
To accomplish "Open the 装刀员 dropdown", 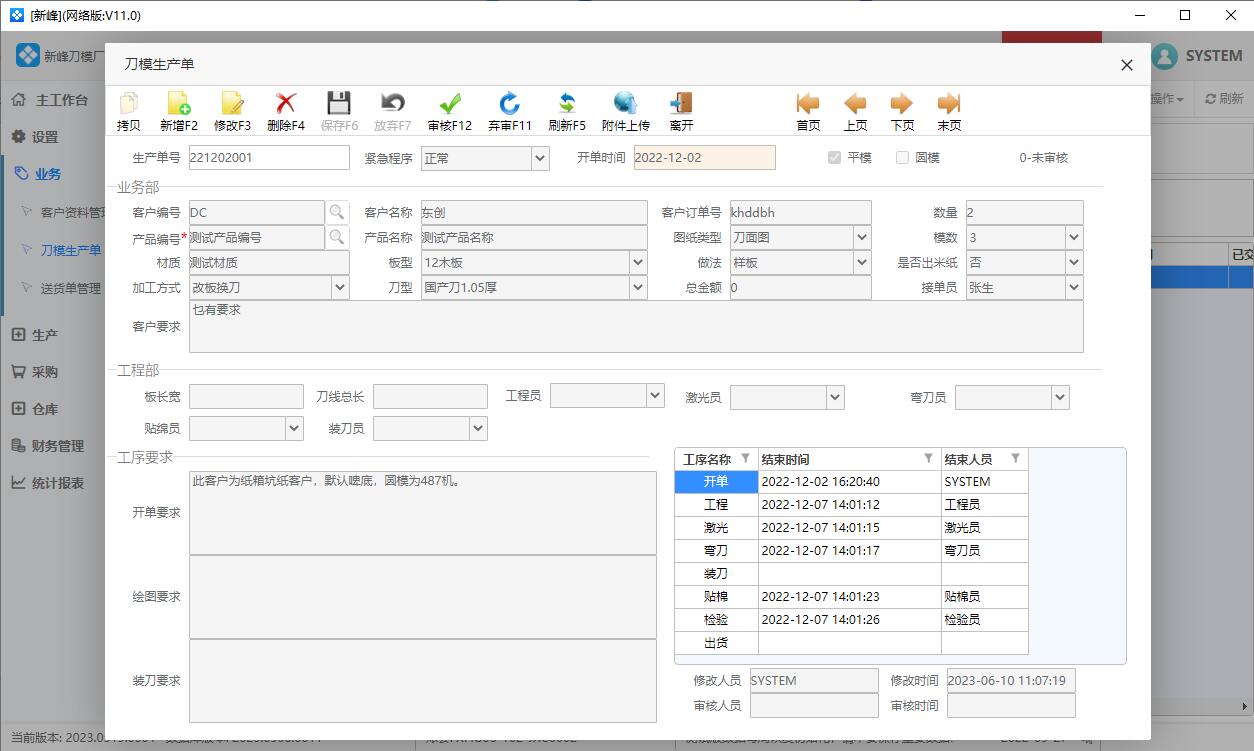I will point(478,428).
